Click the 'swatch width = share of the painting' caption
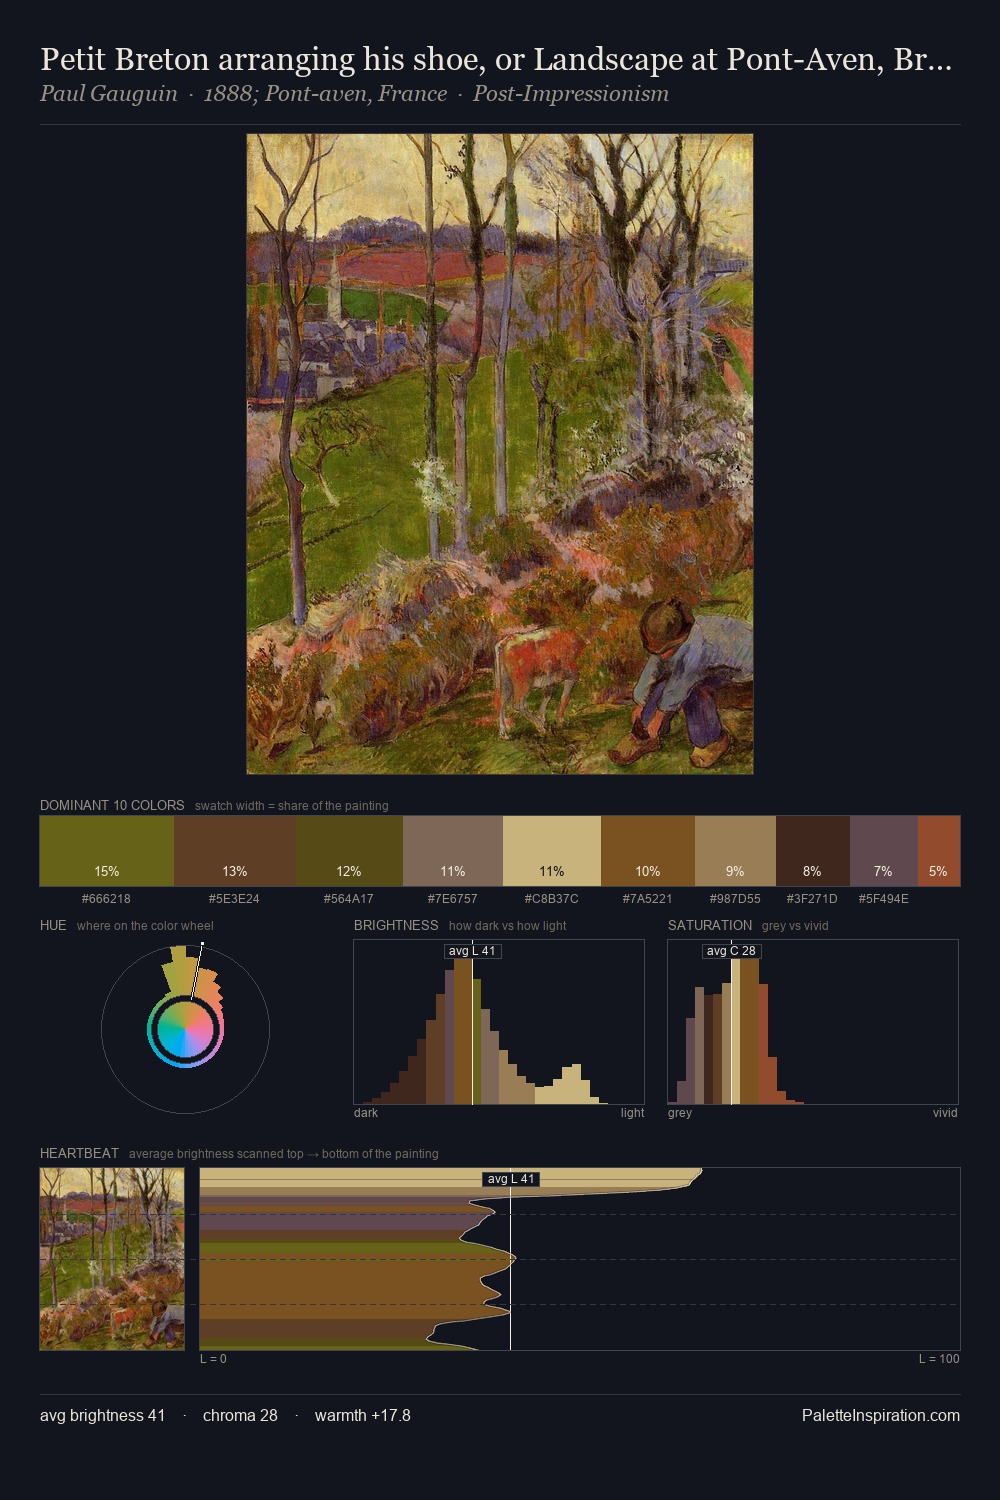Image resolution: width=1000 pixels, height=1500 pixels. click(x=292, y=806)
